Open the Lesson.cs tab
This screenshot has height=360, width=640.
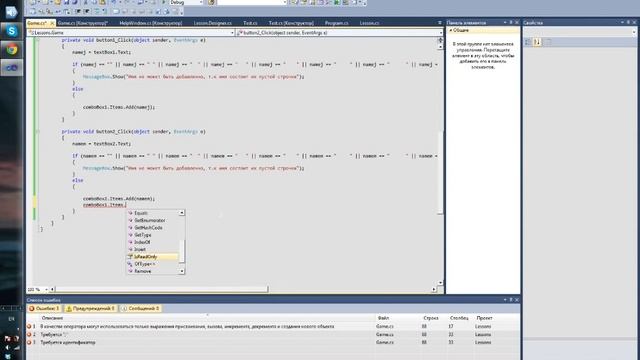coord(369,23)
